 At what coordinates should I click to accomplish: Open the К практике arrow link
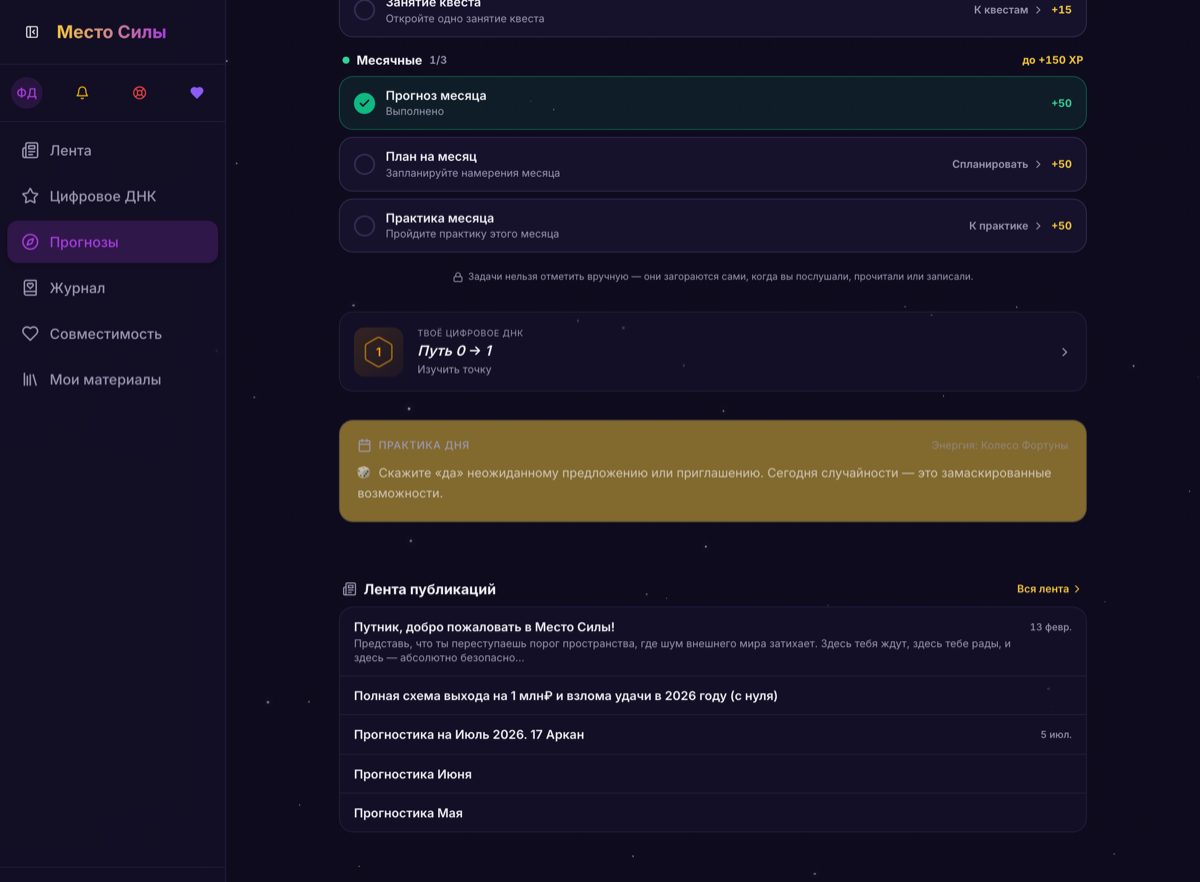point(1005,226)
